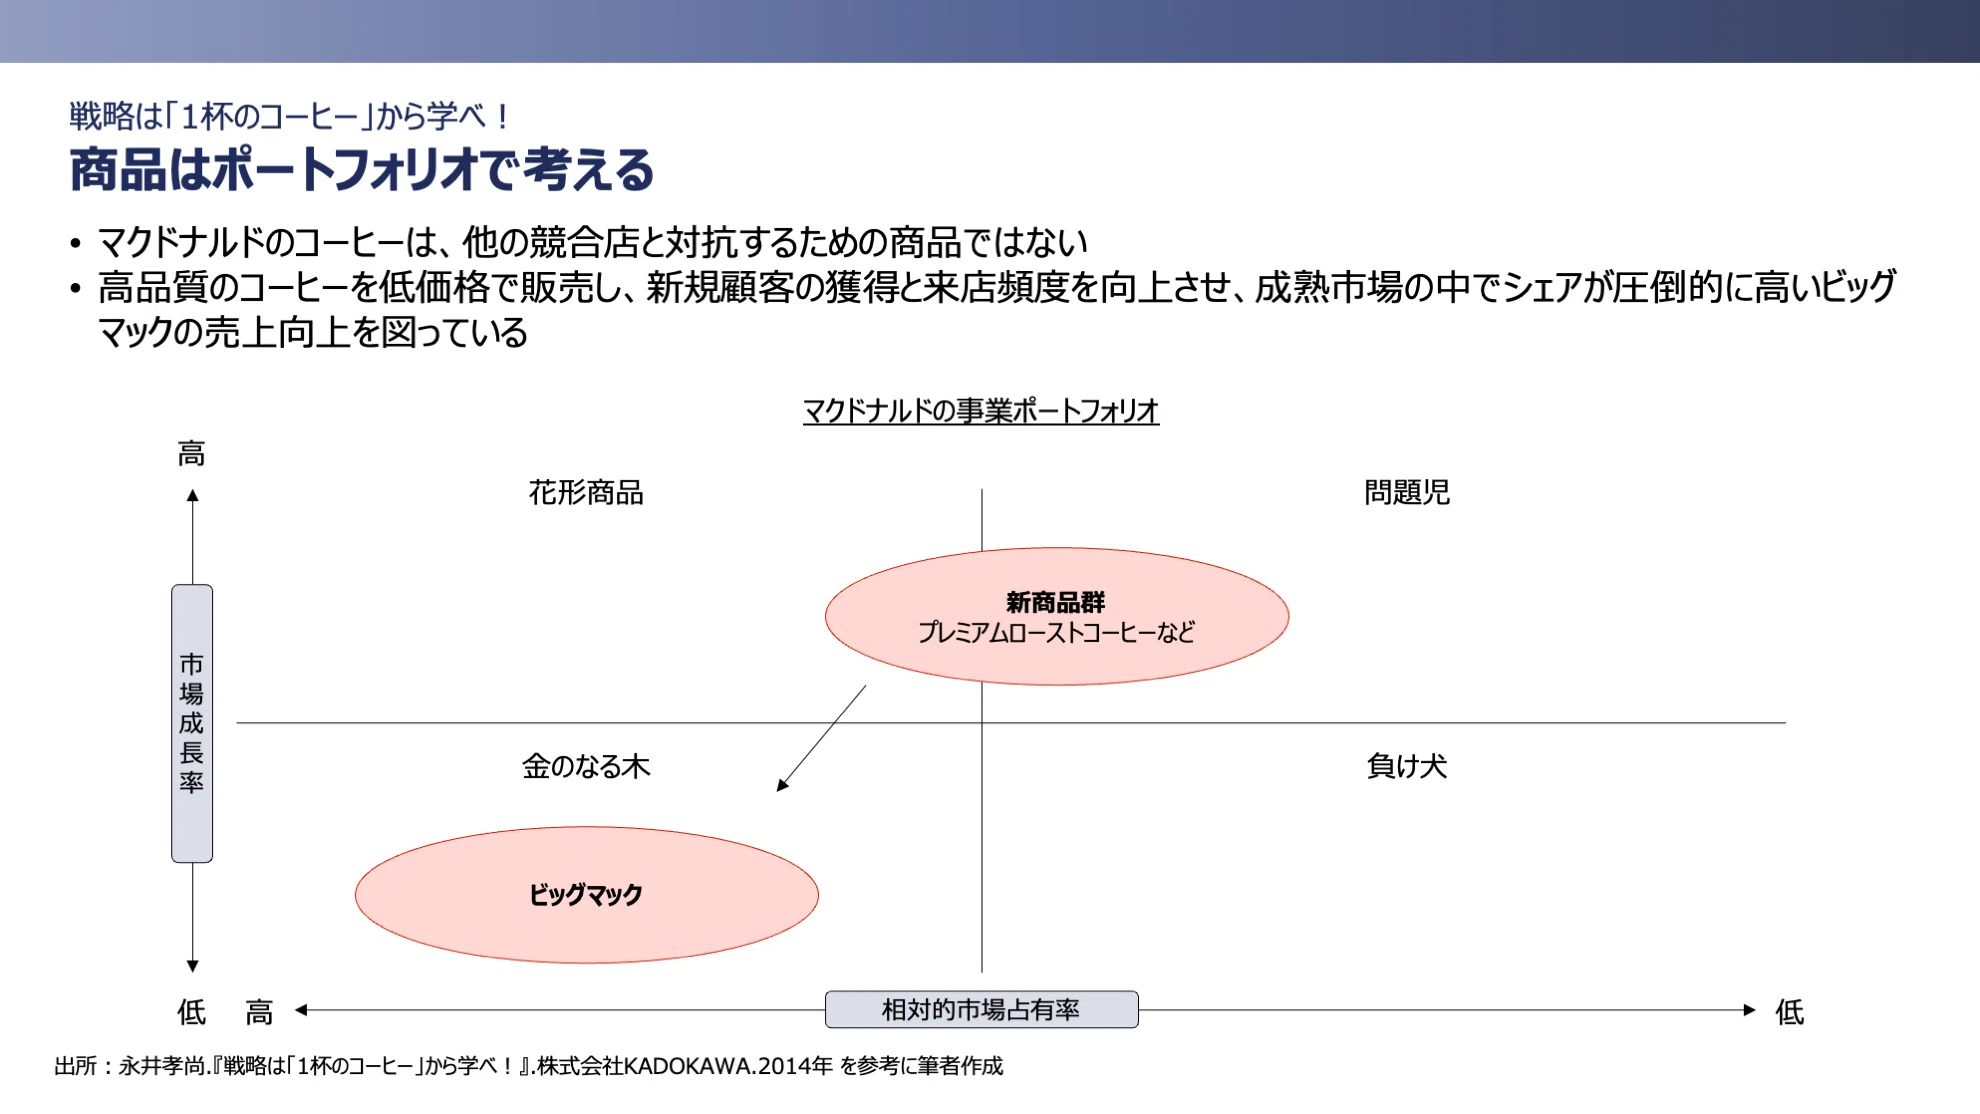
Task: Select the 低 label at the right end of 相対的市場占有率 axis
Action: pyautogui.click(x=1790, y=1012)
